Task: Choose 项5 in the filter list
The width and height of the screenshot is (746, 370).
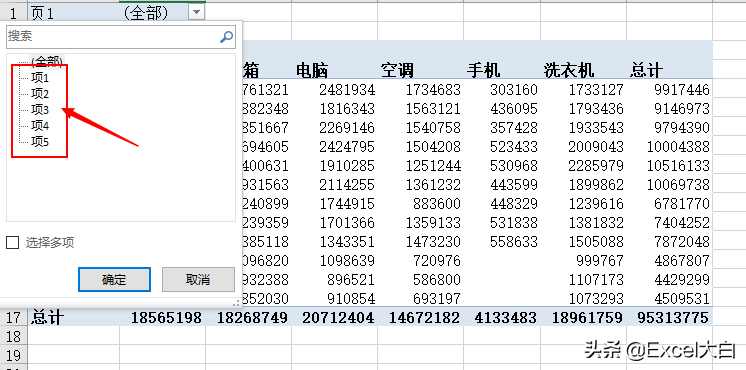Action: pos(40,141)
